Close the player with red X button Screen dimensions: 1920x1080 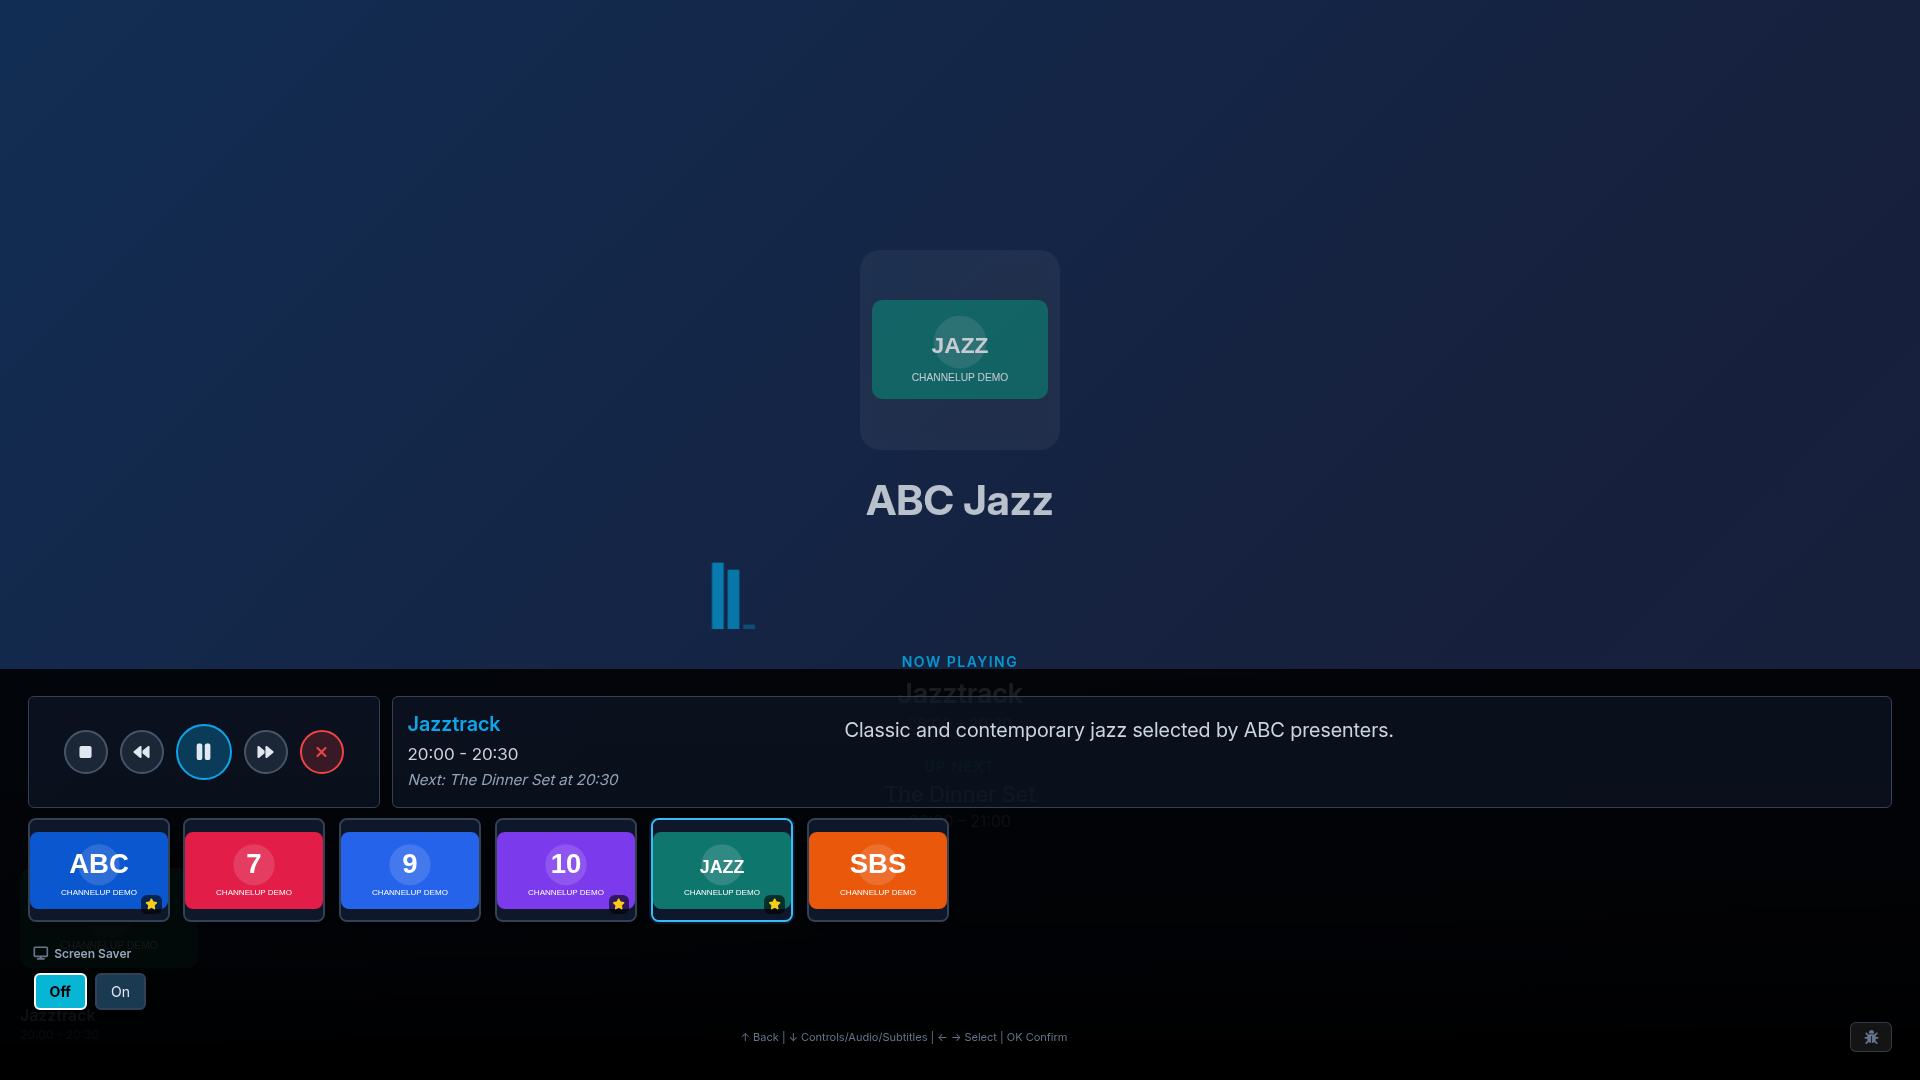[322, 752]
